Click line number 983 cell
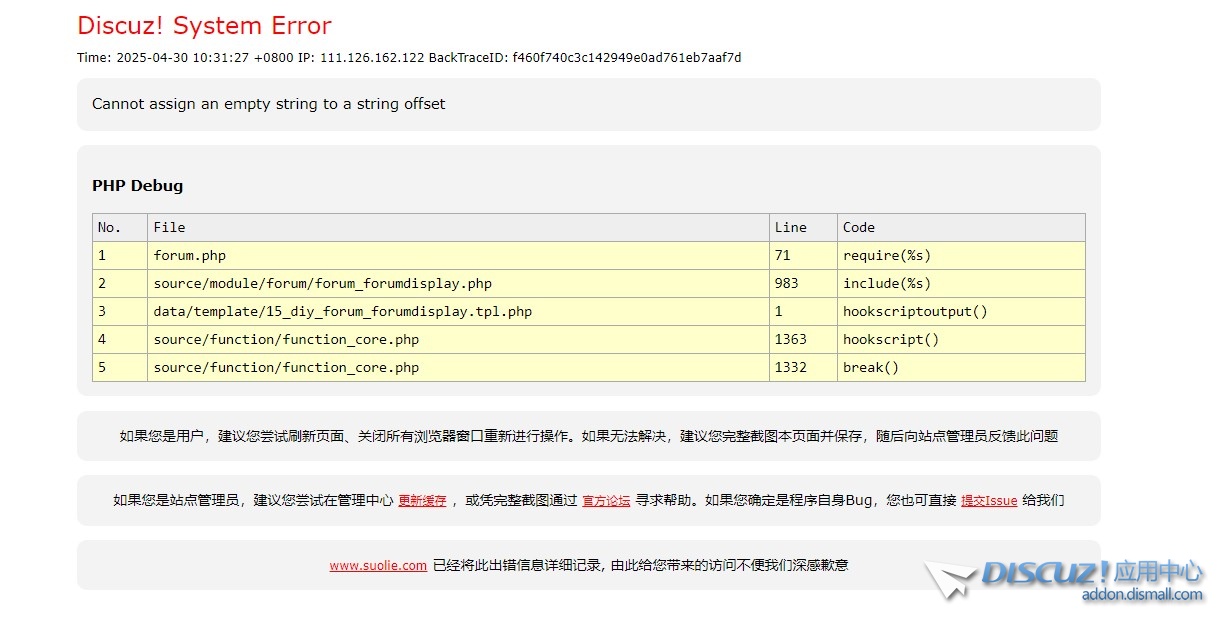Viewport: 1221px width, 620px height. (804, 283)
